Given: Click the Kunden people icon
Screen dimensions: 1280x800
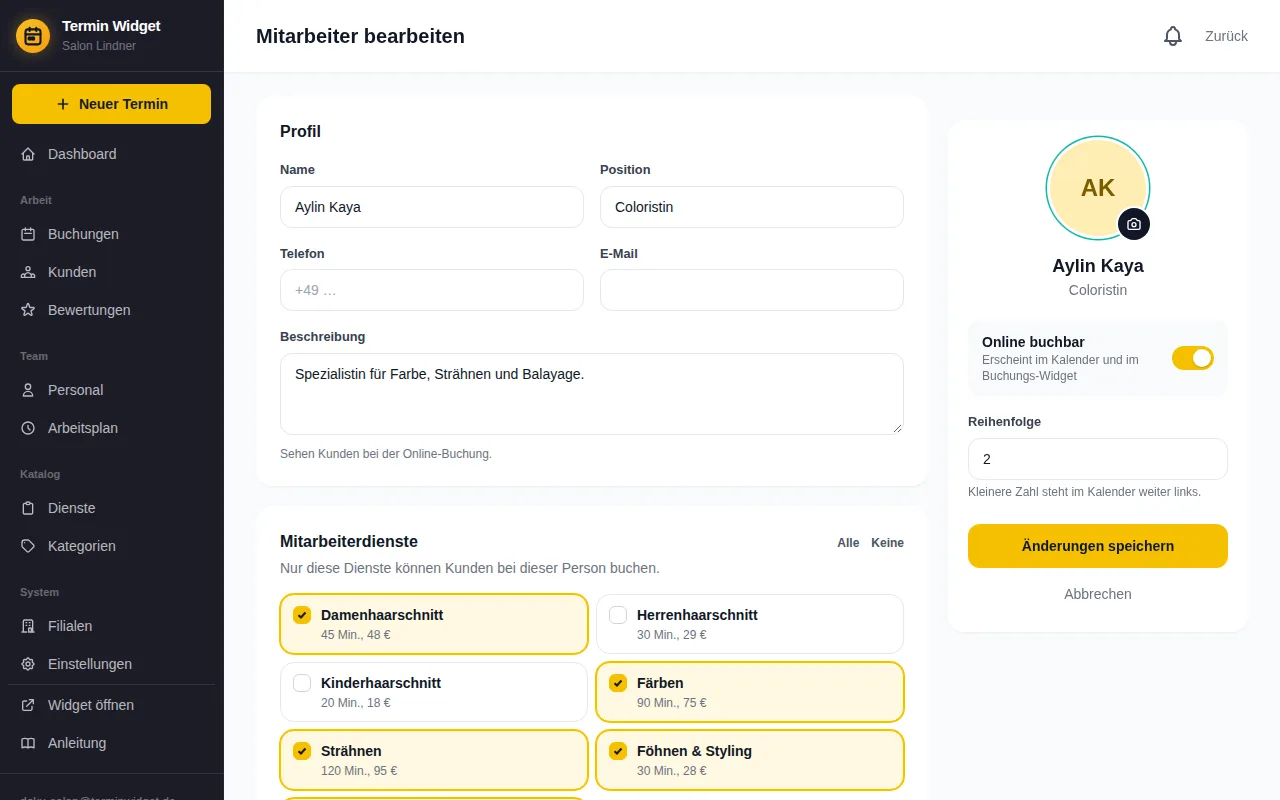Looking at the screenshot, I should pos(28,272).
